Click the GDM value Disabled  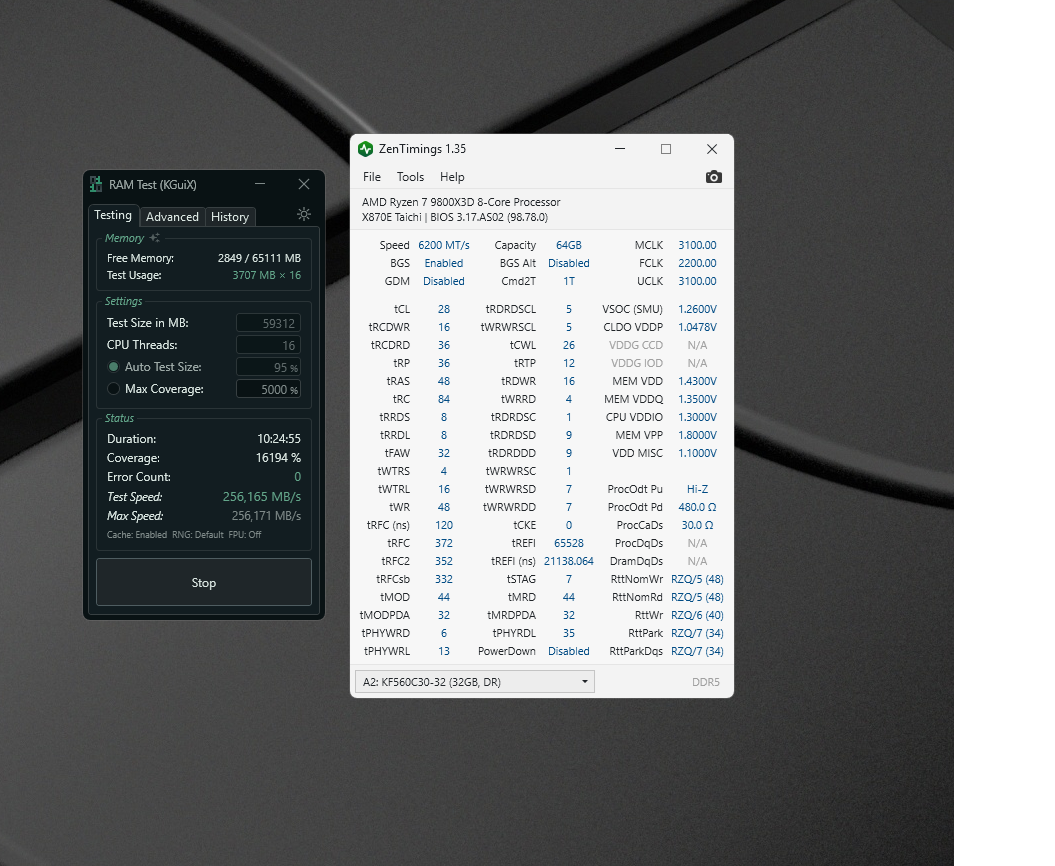point(444,281)
